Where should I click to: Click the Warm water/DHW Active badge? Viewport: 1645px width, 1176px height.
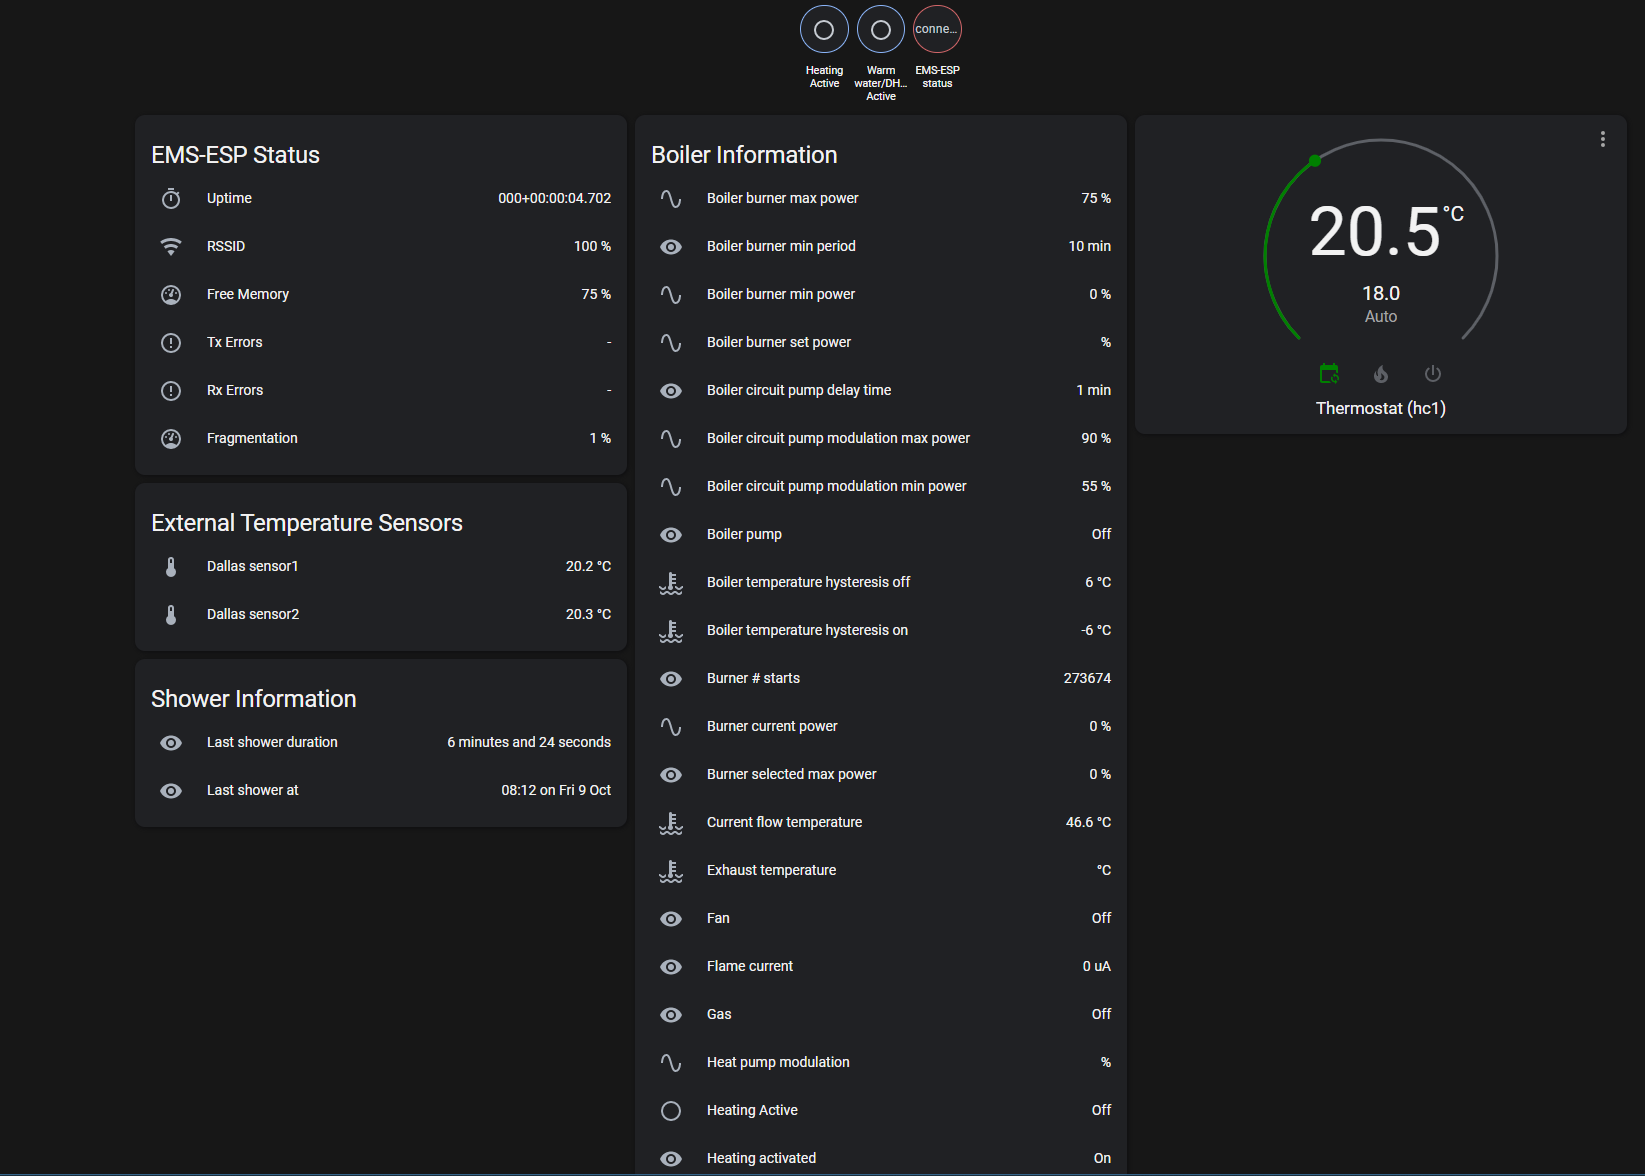tap(881, 30)
